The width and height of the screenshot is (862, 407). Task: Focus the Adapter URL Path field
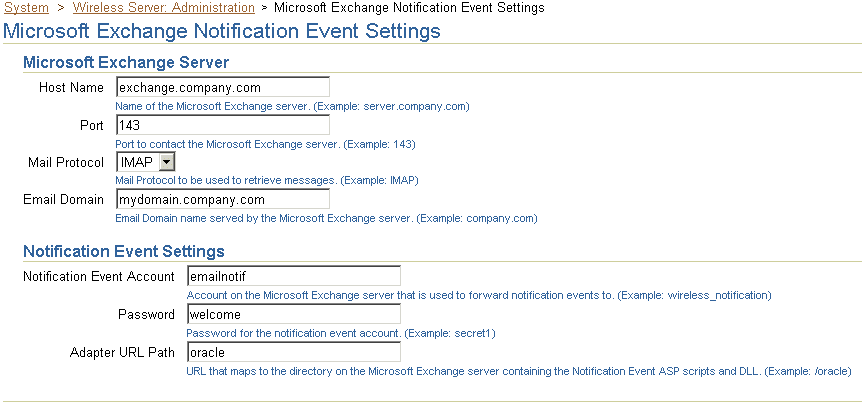pos(294,353)
